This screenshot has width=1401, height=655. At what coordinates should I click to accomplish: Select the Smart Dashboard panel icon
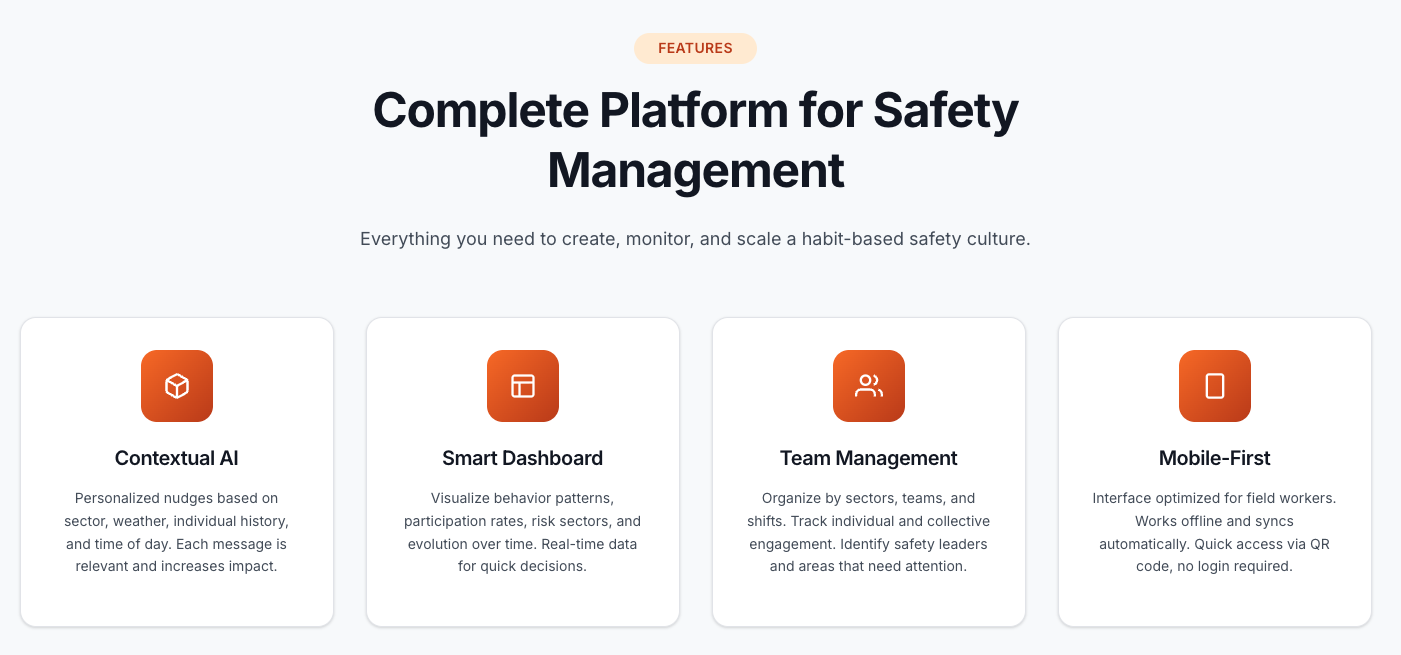[x=522, y=386]
